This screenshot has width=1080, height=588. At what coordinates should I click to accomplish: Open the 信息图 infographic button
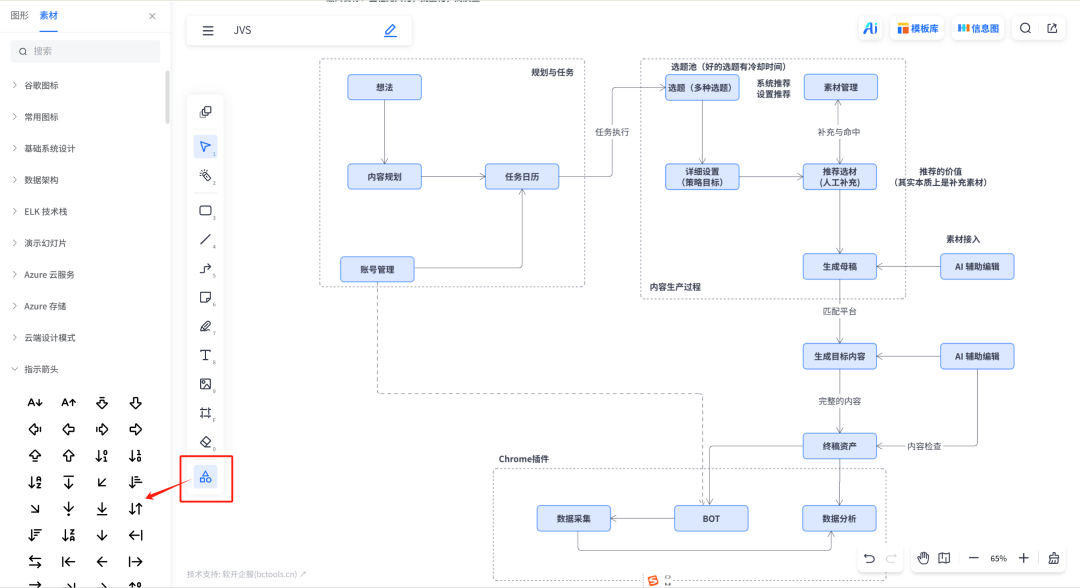(978, 28)
